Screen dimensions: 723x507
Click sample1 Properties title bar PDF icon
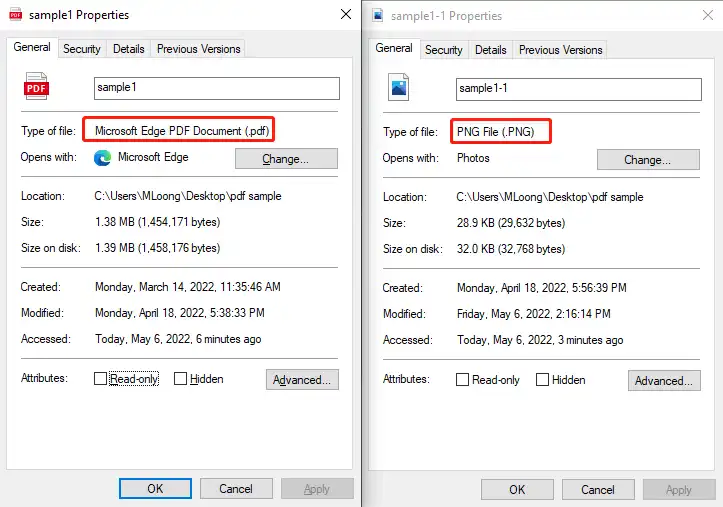(15, 15)
